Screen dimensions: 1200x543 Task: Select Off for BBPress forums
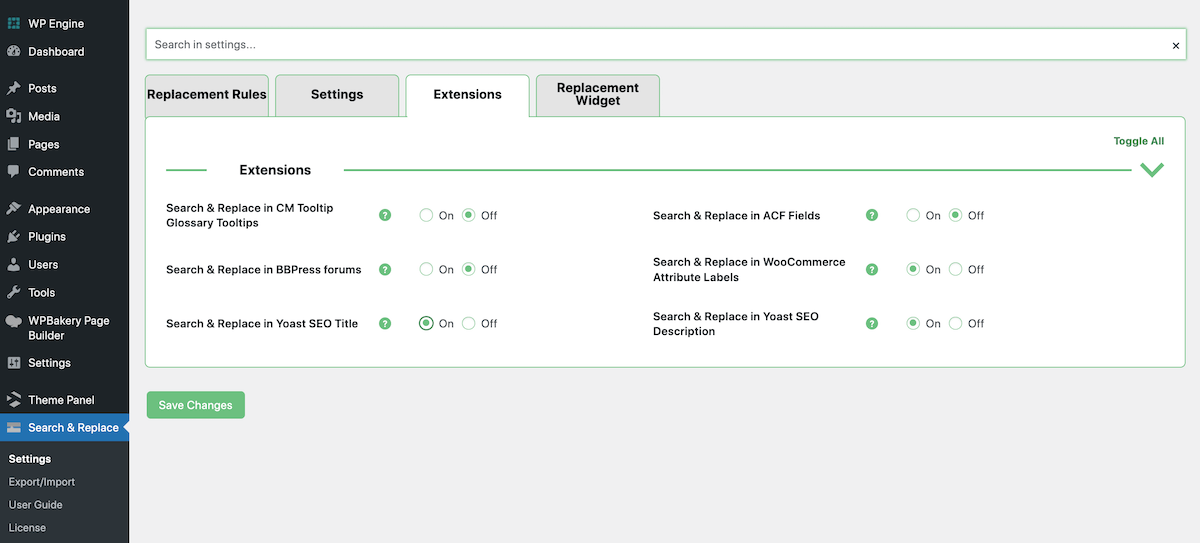coord(468,269)
